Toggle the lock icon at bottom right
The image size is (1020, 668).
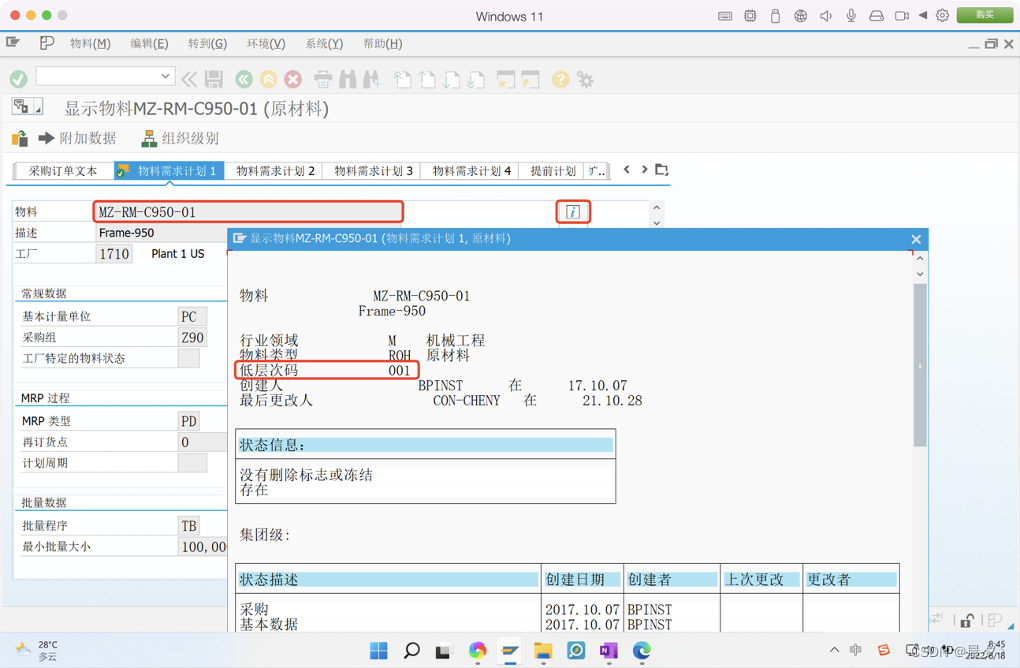coord(966,620)
